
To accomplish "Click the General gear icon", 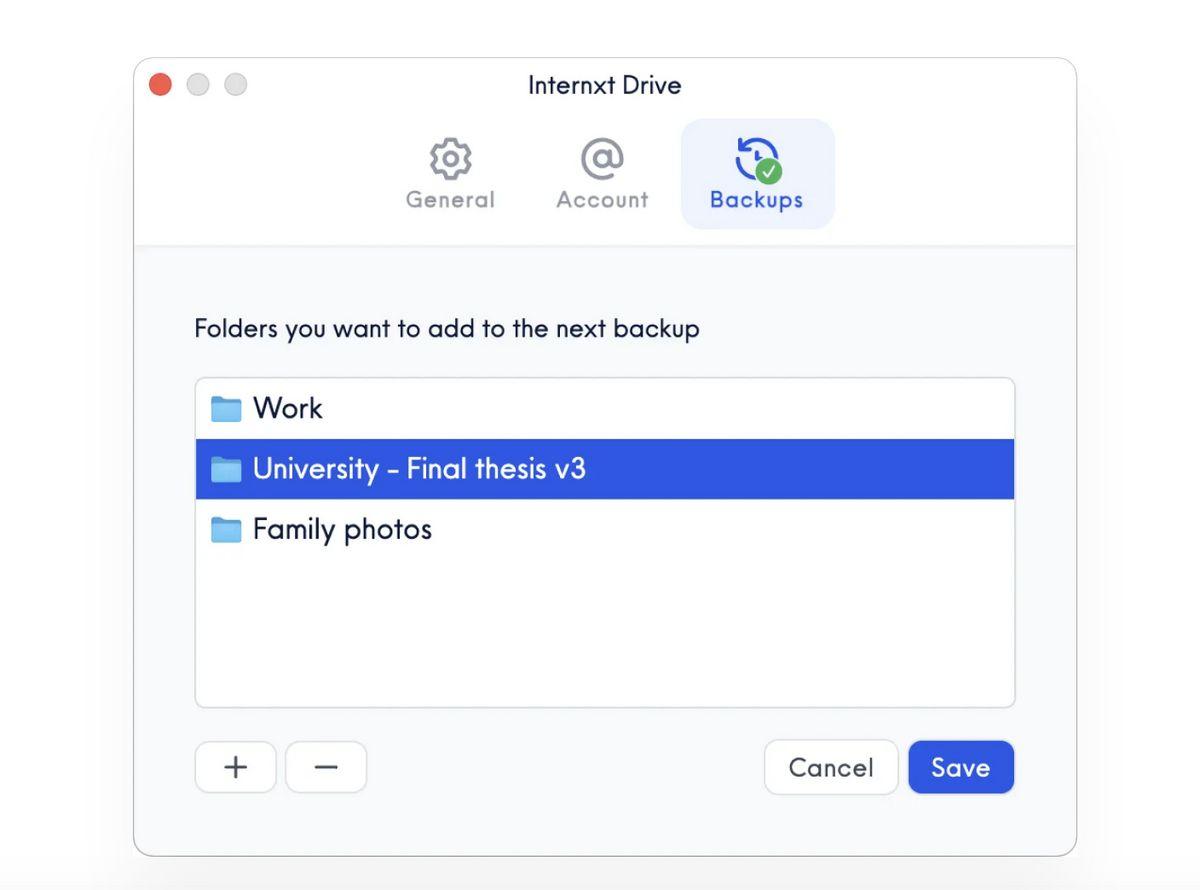I will pyautogui.click(x=451, y=158).
